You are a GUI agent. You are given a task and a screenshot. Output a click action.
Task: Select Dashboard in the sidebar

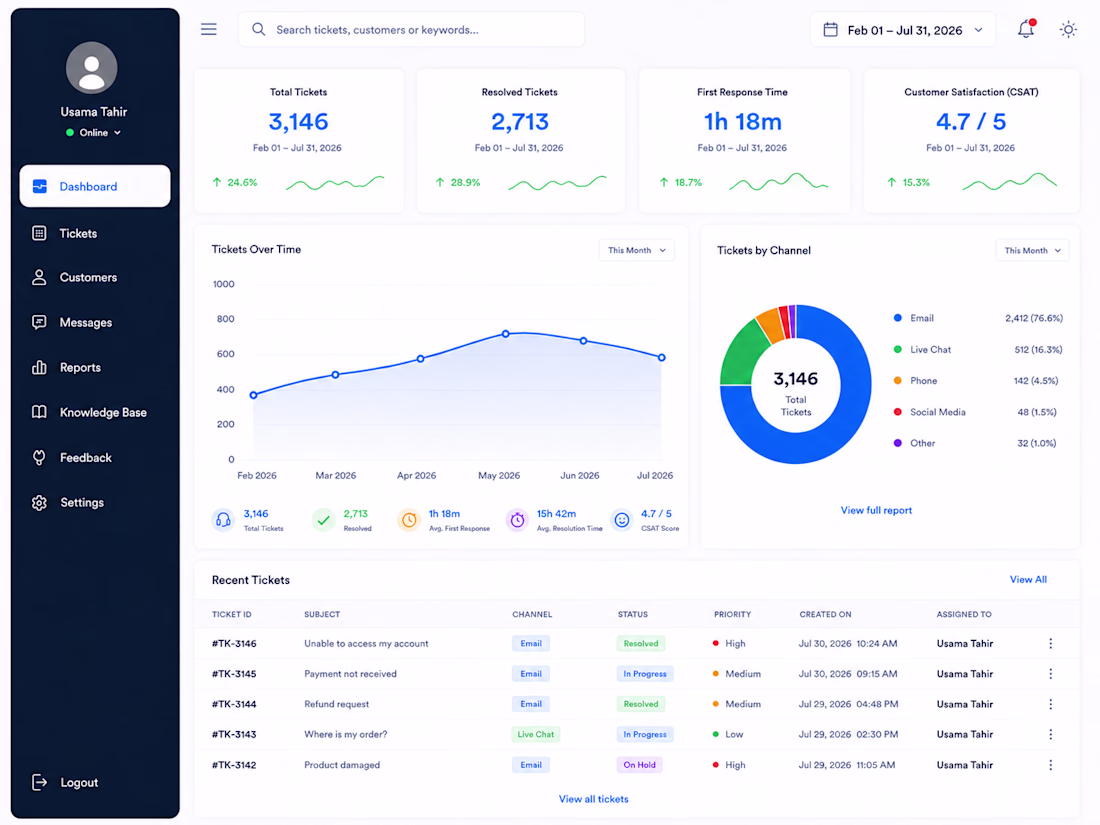point(95,186)
